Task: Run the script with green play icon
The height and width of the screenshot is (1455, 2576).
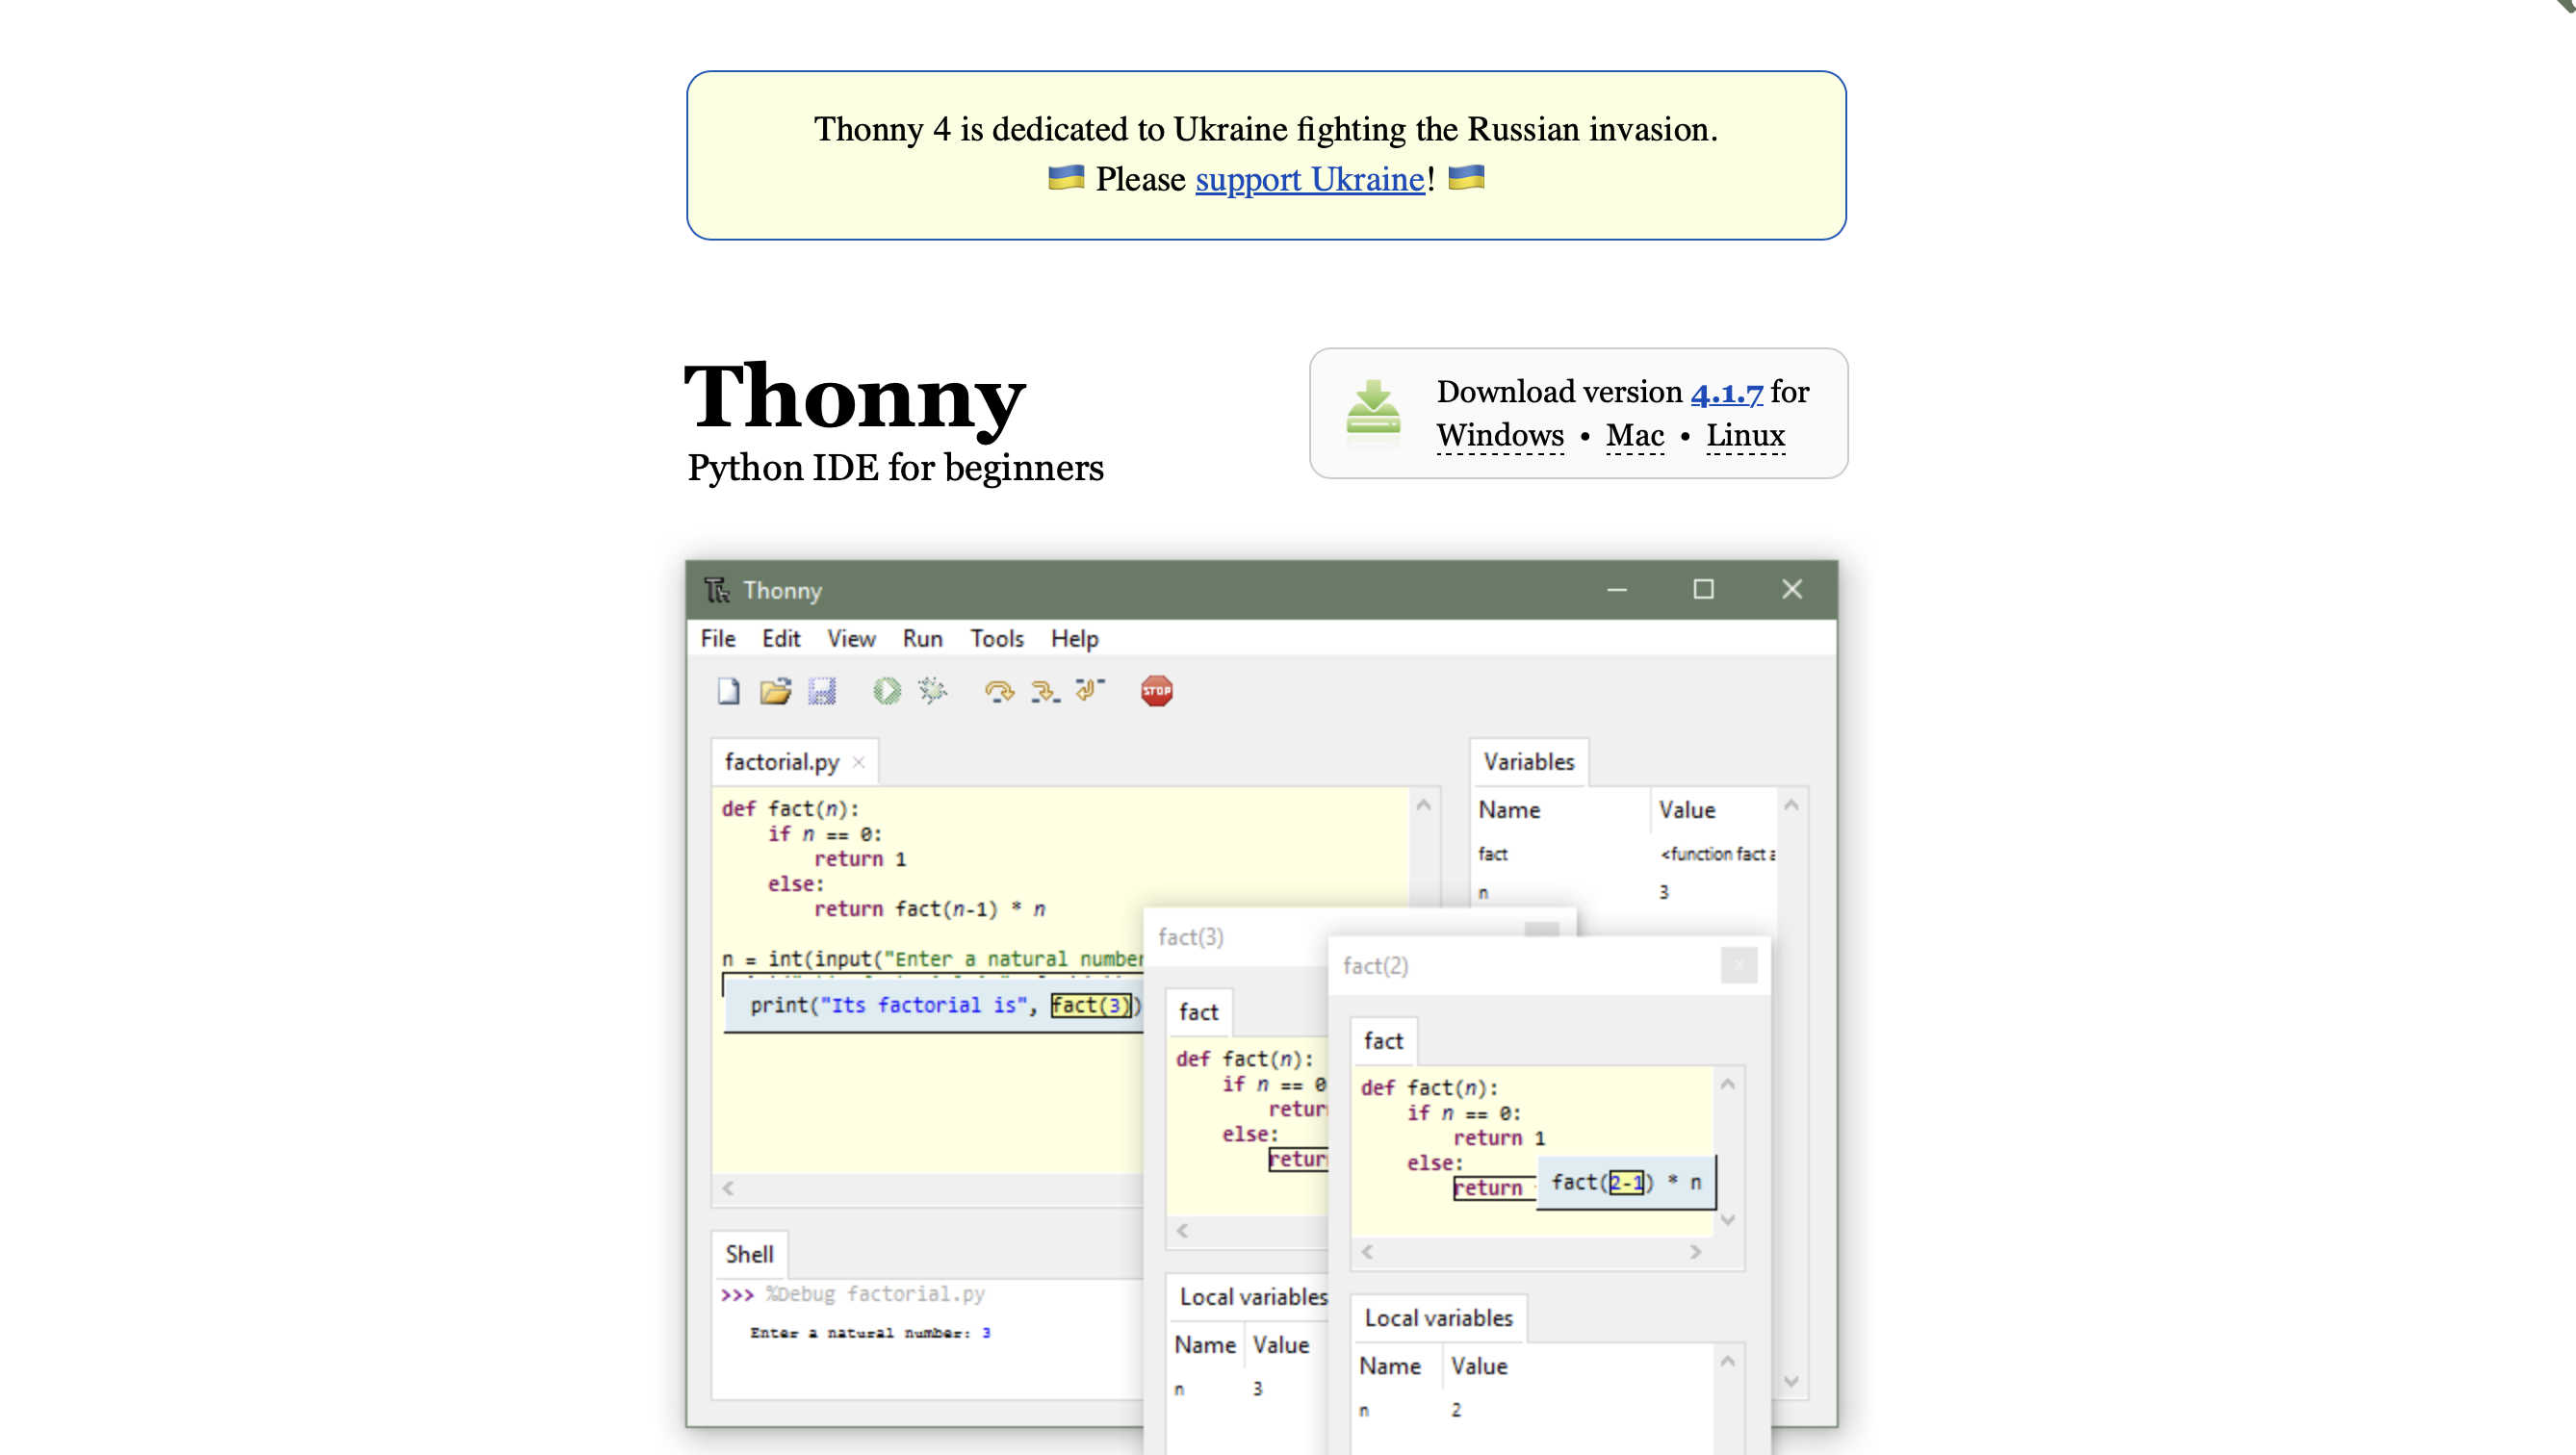Action: [x=886, y=691]
